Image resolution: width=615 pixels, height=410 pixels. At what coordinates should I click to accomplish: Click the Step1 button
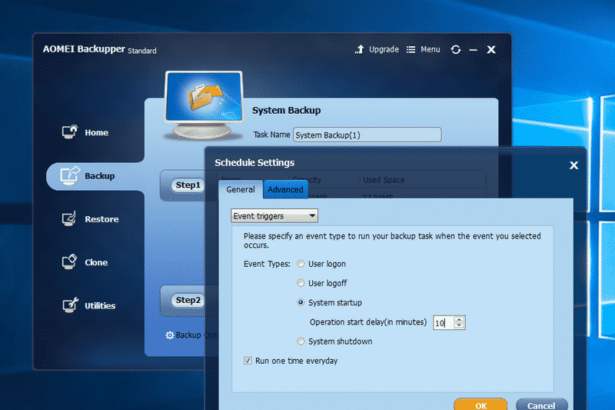(x=188, y=185)
